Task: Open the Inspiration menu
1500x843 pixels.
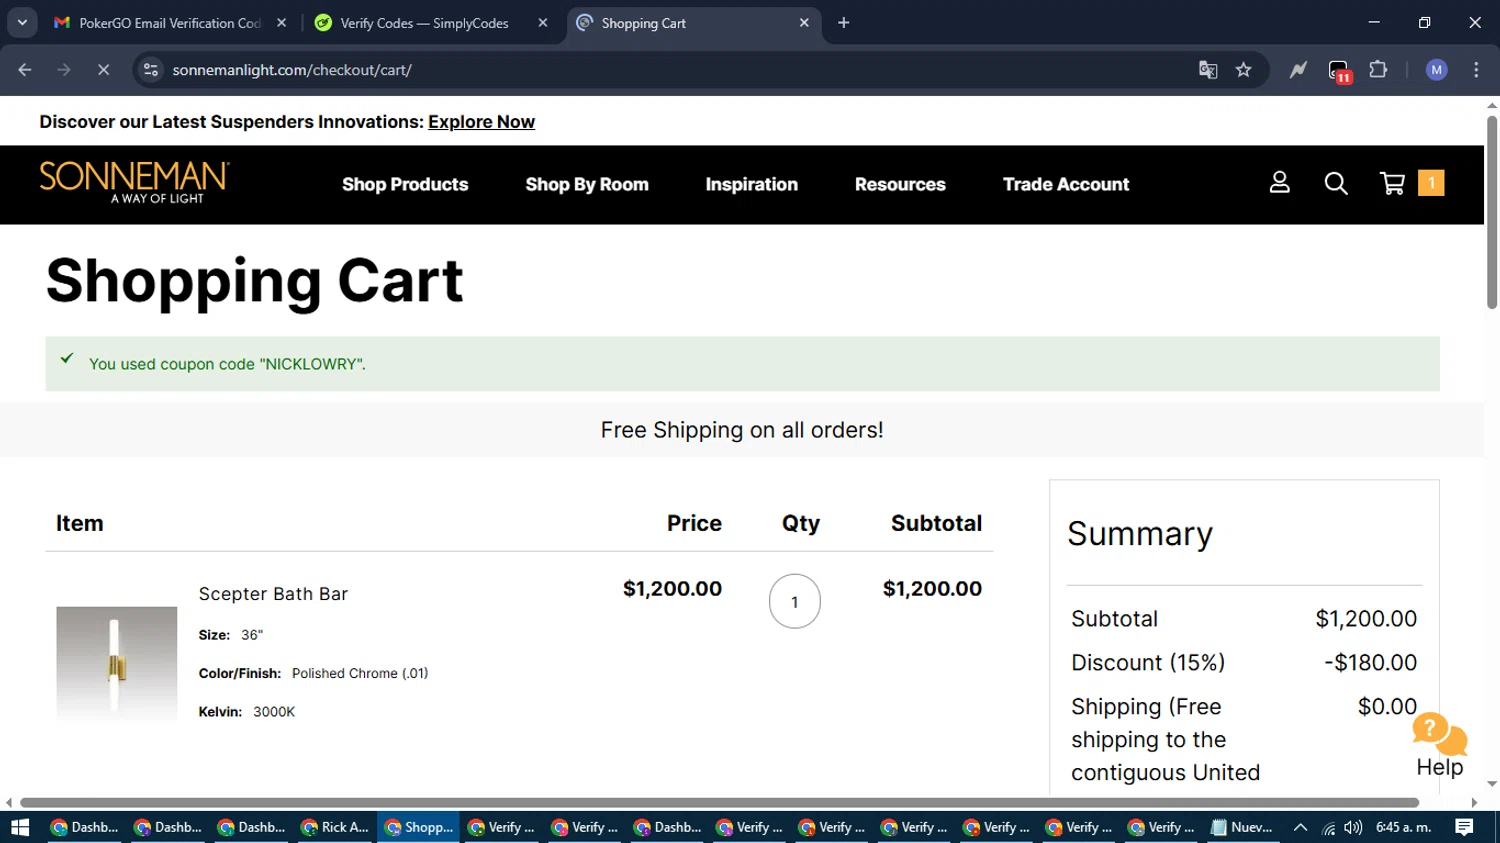Action: tap(751, 185)
